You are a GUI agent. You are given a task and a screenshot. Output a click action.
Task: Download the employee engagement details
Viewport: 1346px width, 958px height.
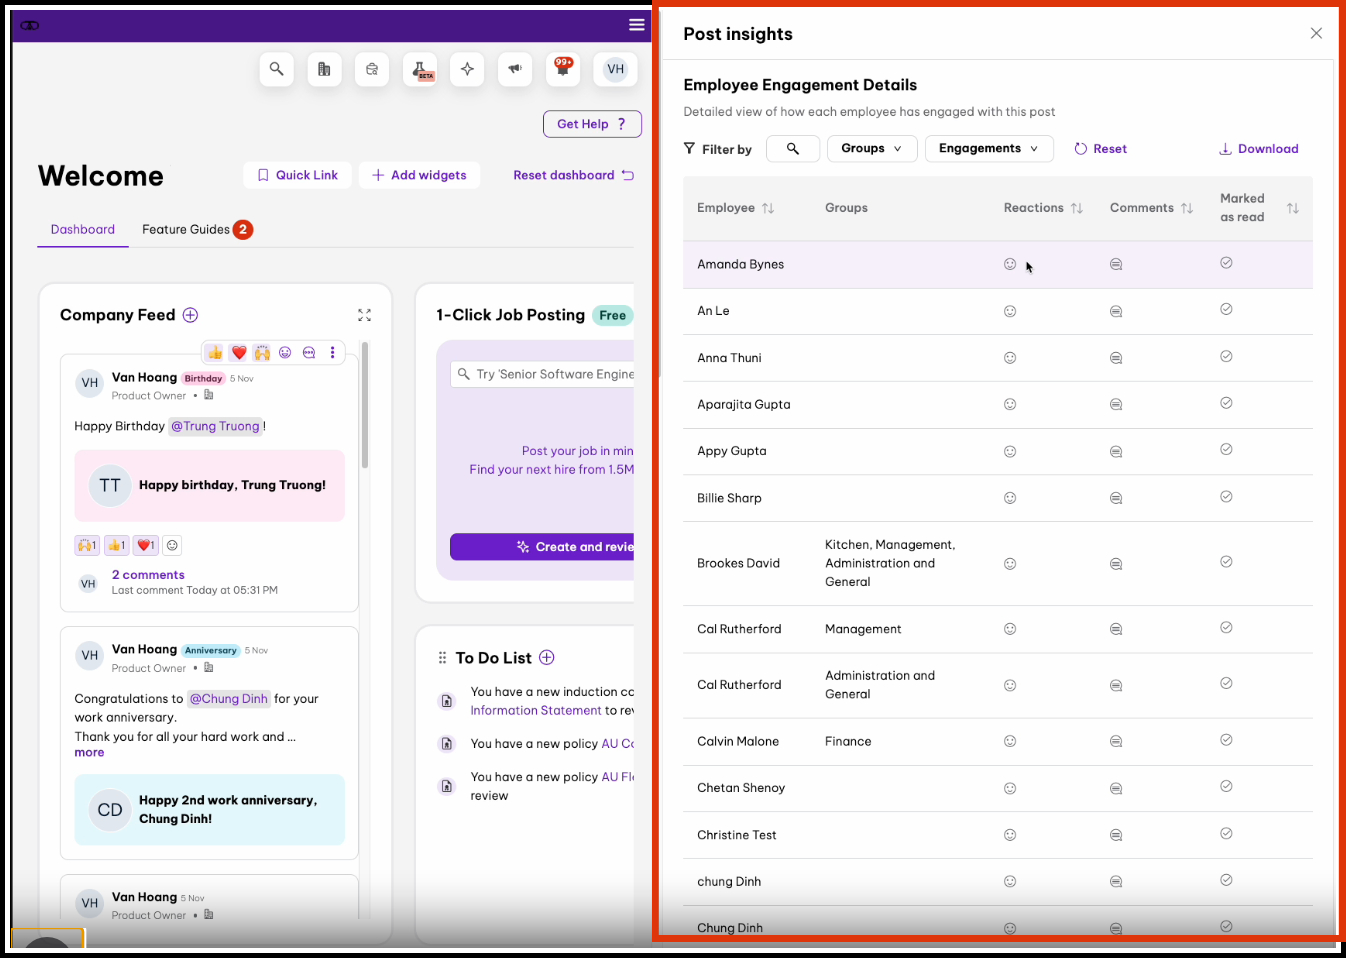(x=1258, y=149)
